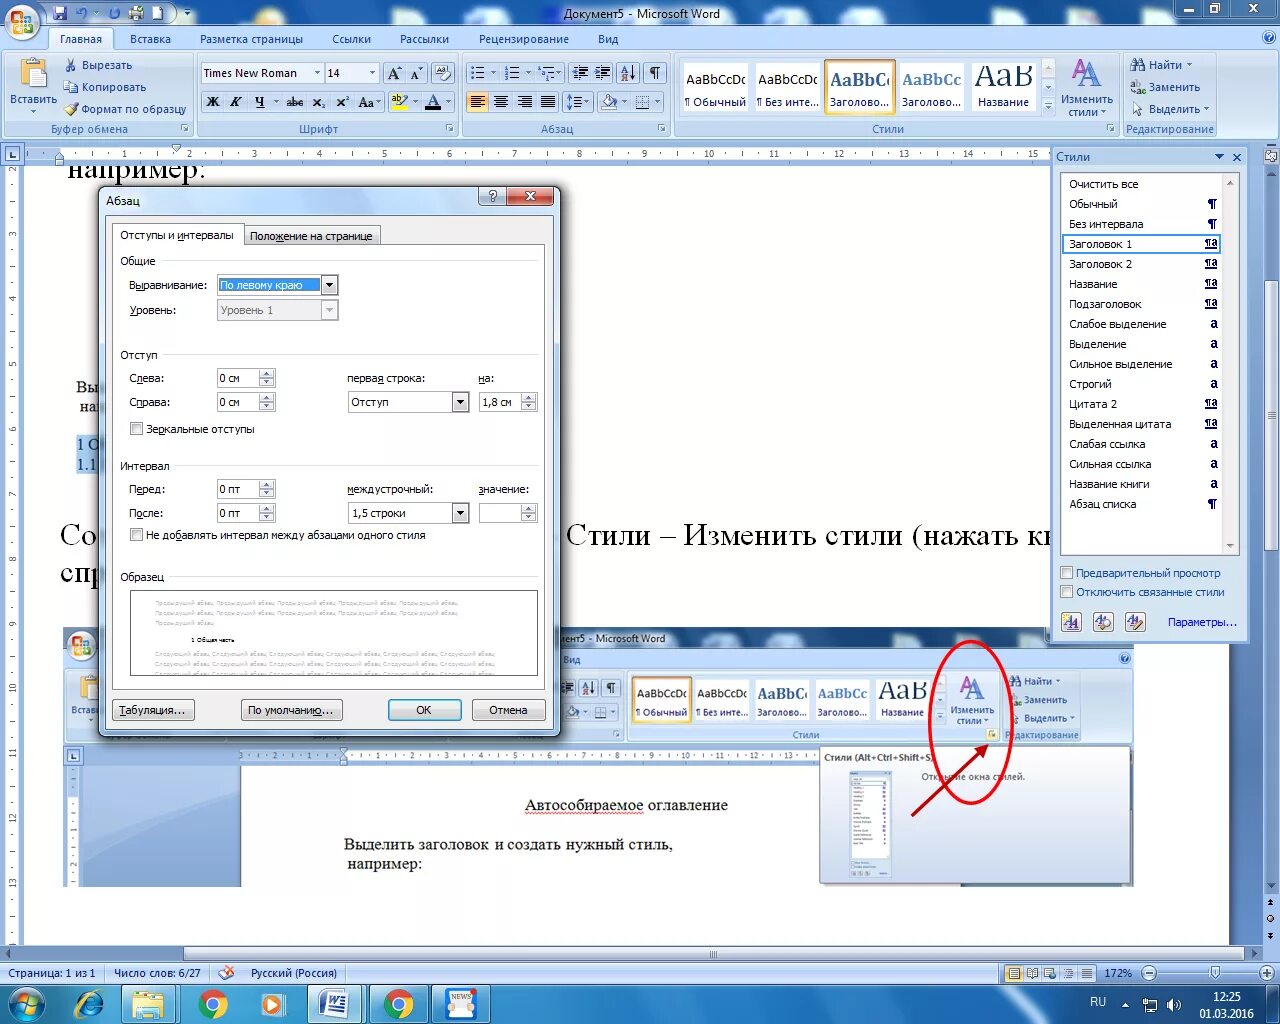Clear formatting with eraser icon
Viewport: 1280px width, 1024px height.
(444, 73)
